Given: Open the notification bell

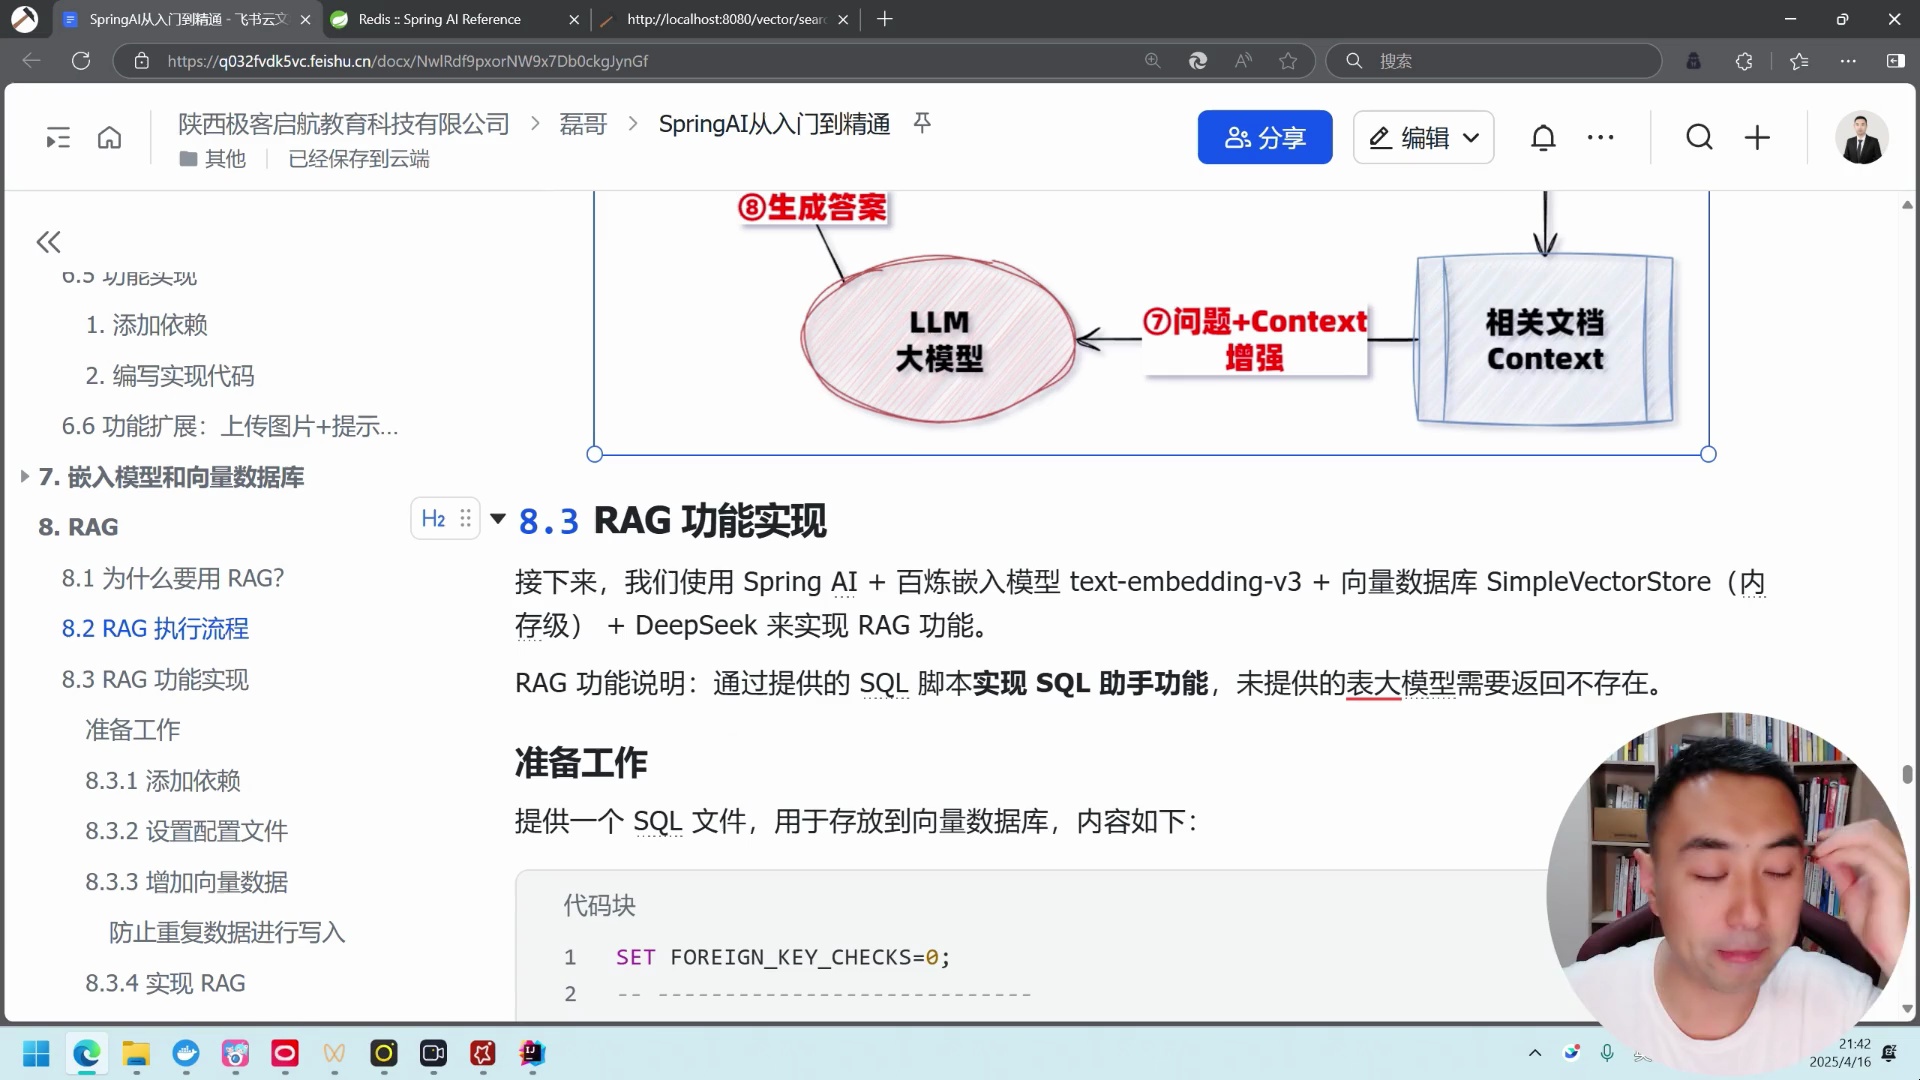Looking at the screenshot, I should [1543, 137].
